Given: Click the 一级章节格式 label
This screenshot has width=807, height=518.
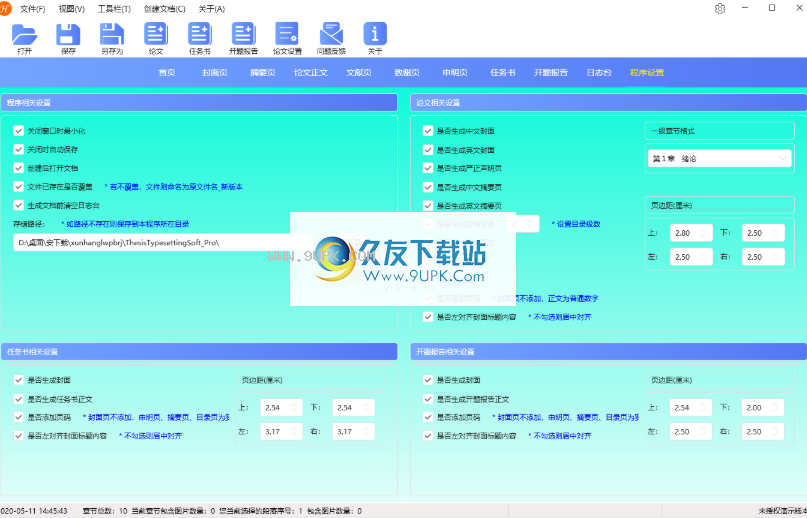Looking at the screenshot, I should 673,131.
